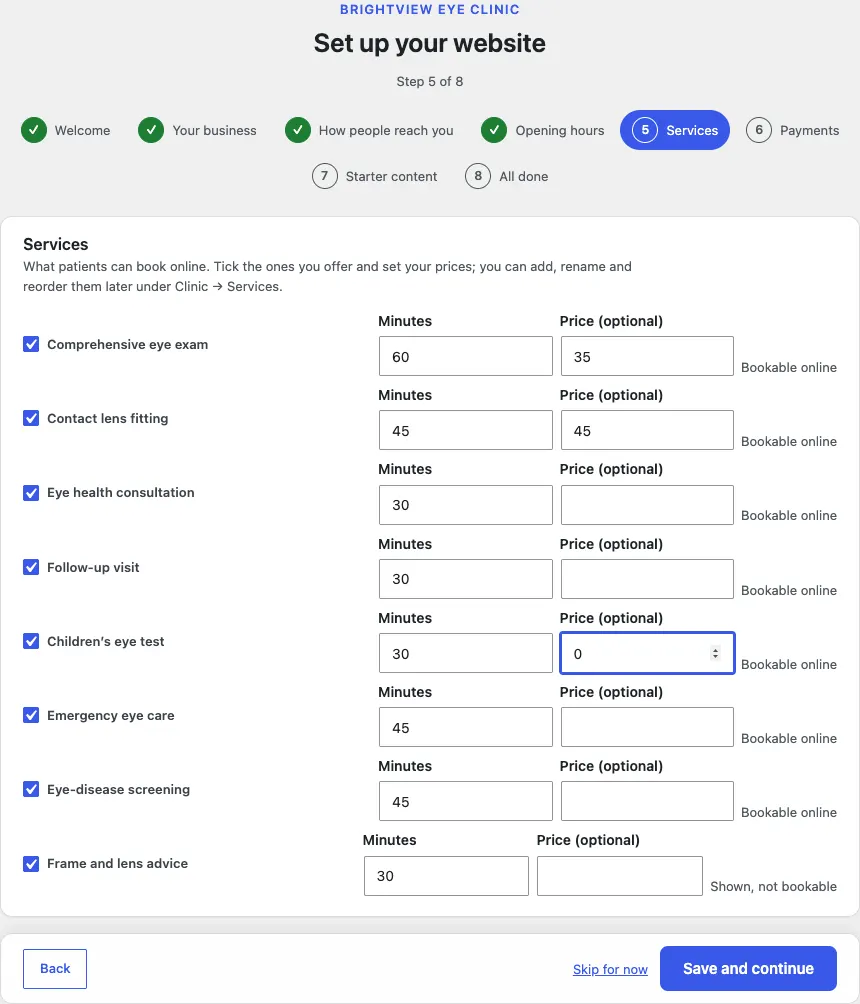Viewport: 860px width, 1004px height.
Task: Uncheck Eye health consultation
Action: pos(31,492)
